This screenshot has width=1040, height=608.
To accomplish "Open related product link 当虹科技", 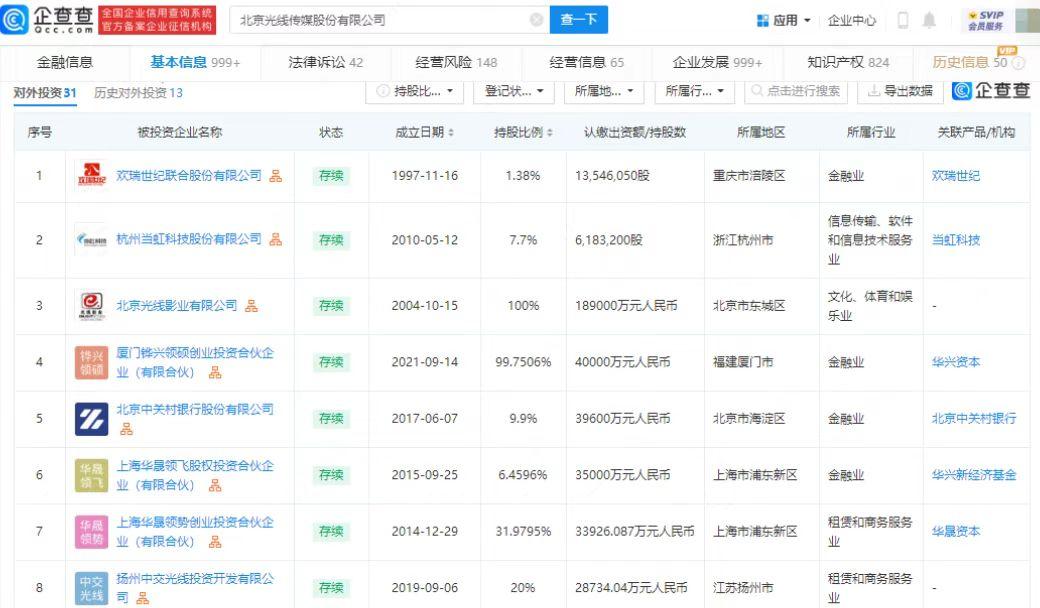I will 955,240.
